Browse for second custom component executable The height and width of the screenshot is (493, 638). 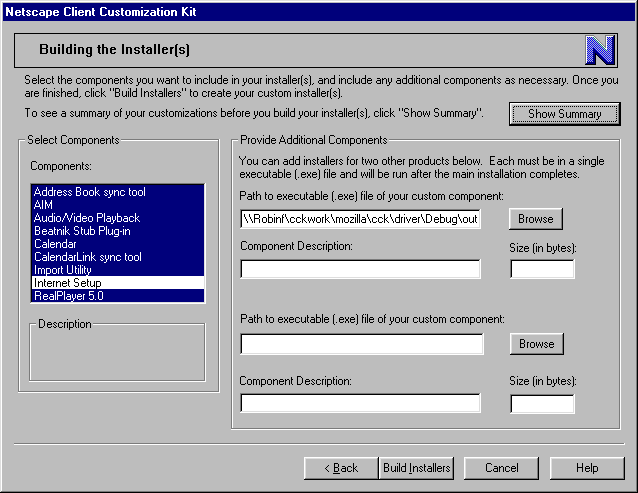click(x=536, y=344)
